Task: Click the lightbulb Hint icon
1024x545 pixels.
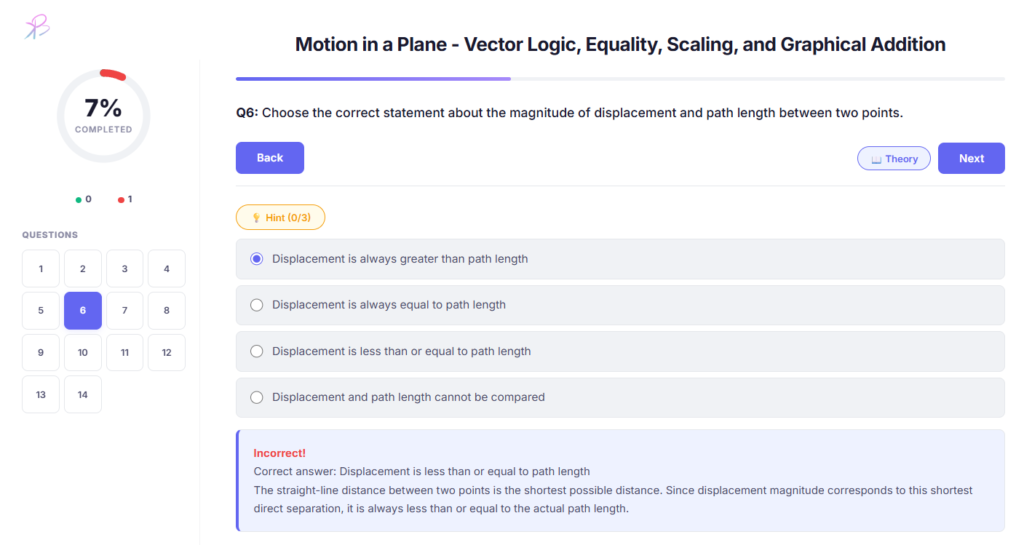Action: coord(253,217)
